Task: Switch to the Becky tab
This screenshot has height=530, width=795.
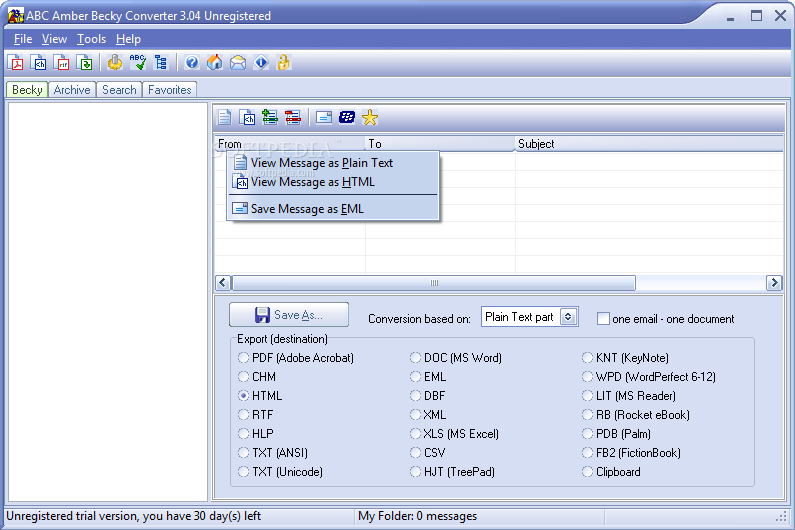Action: [x=27, y=90]
